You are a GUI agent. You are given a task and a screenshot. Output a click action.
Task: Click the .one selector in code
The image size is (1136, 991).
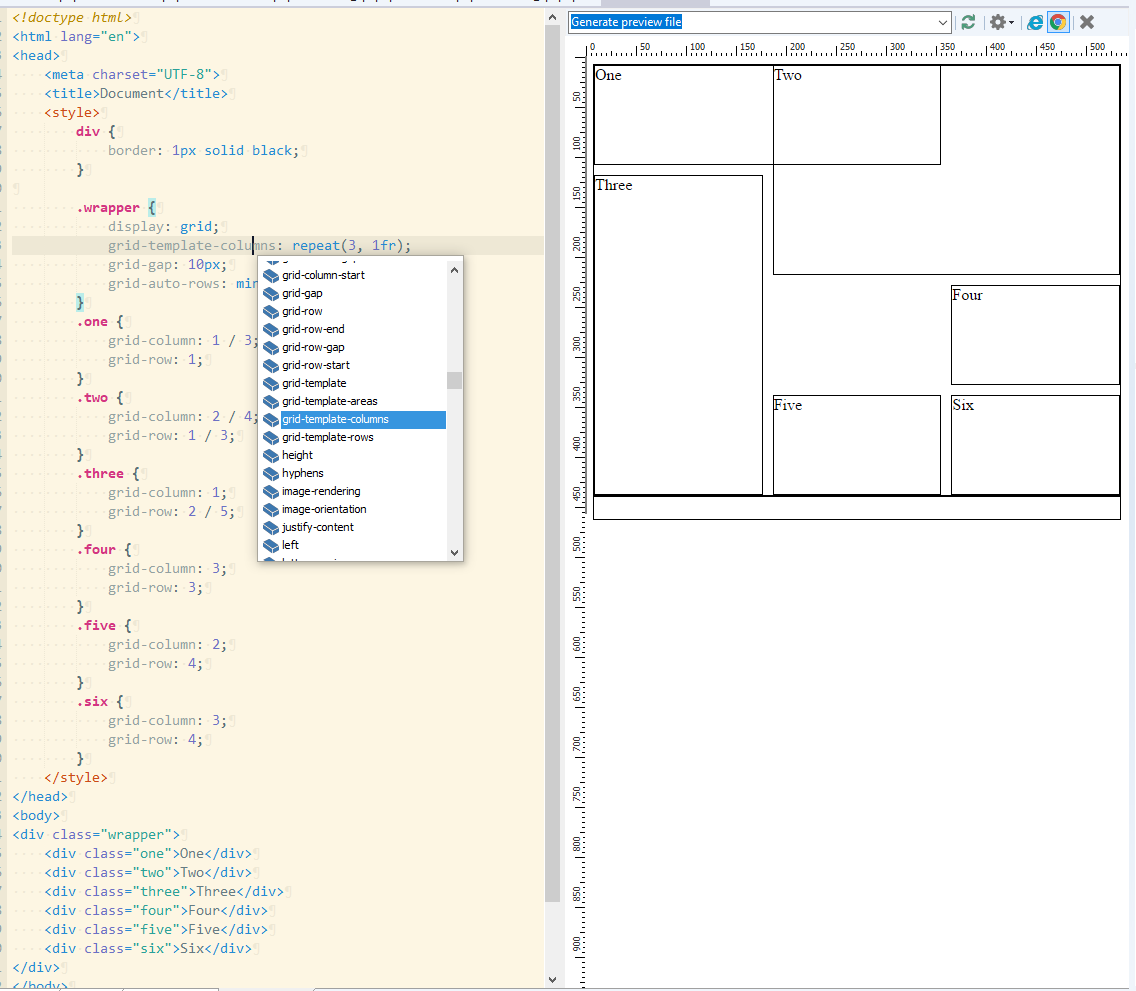pyautogui.click(x=93, y=322)
